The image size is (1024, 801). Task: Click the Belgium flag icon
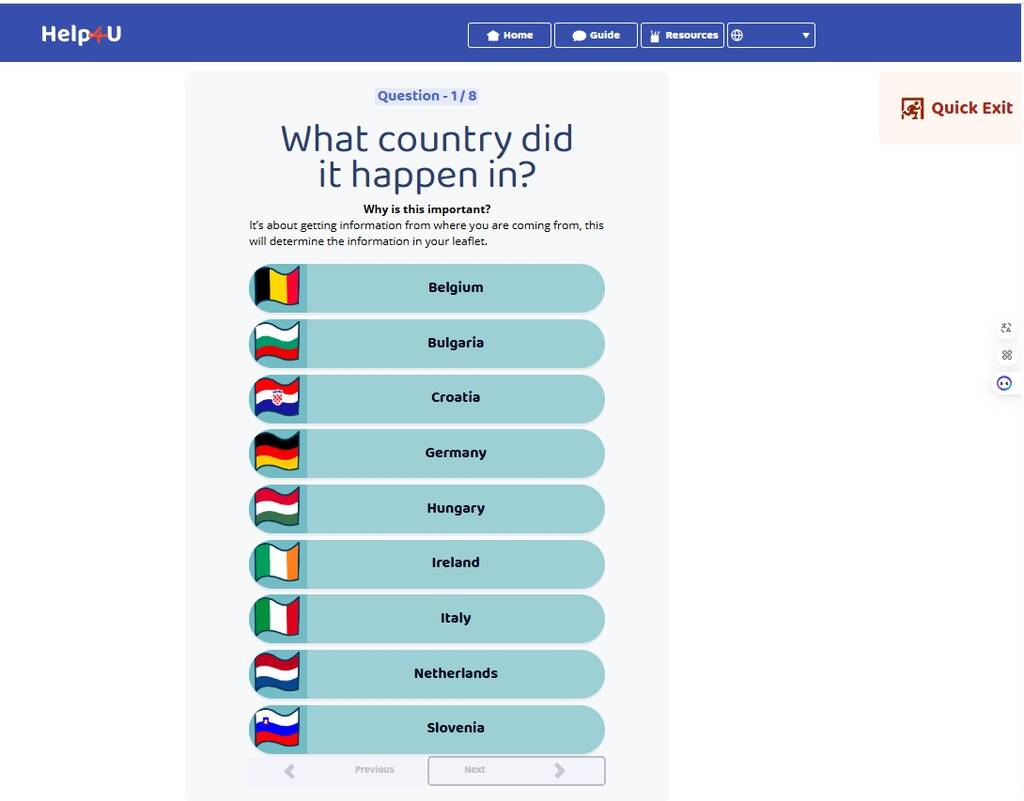coord(277,287)
